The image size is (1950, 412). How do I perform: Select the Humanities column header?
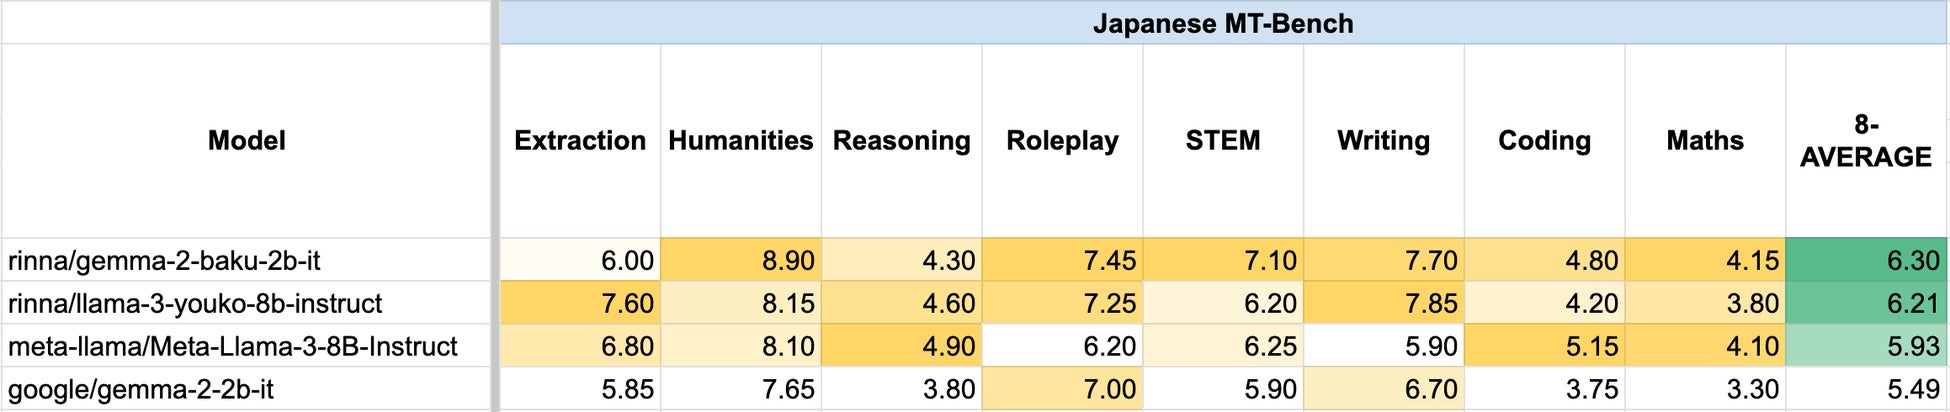(x=740, y=140)
